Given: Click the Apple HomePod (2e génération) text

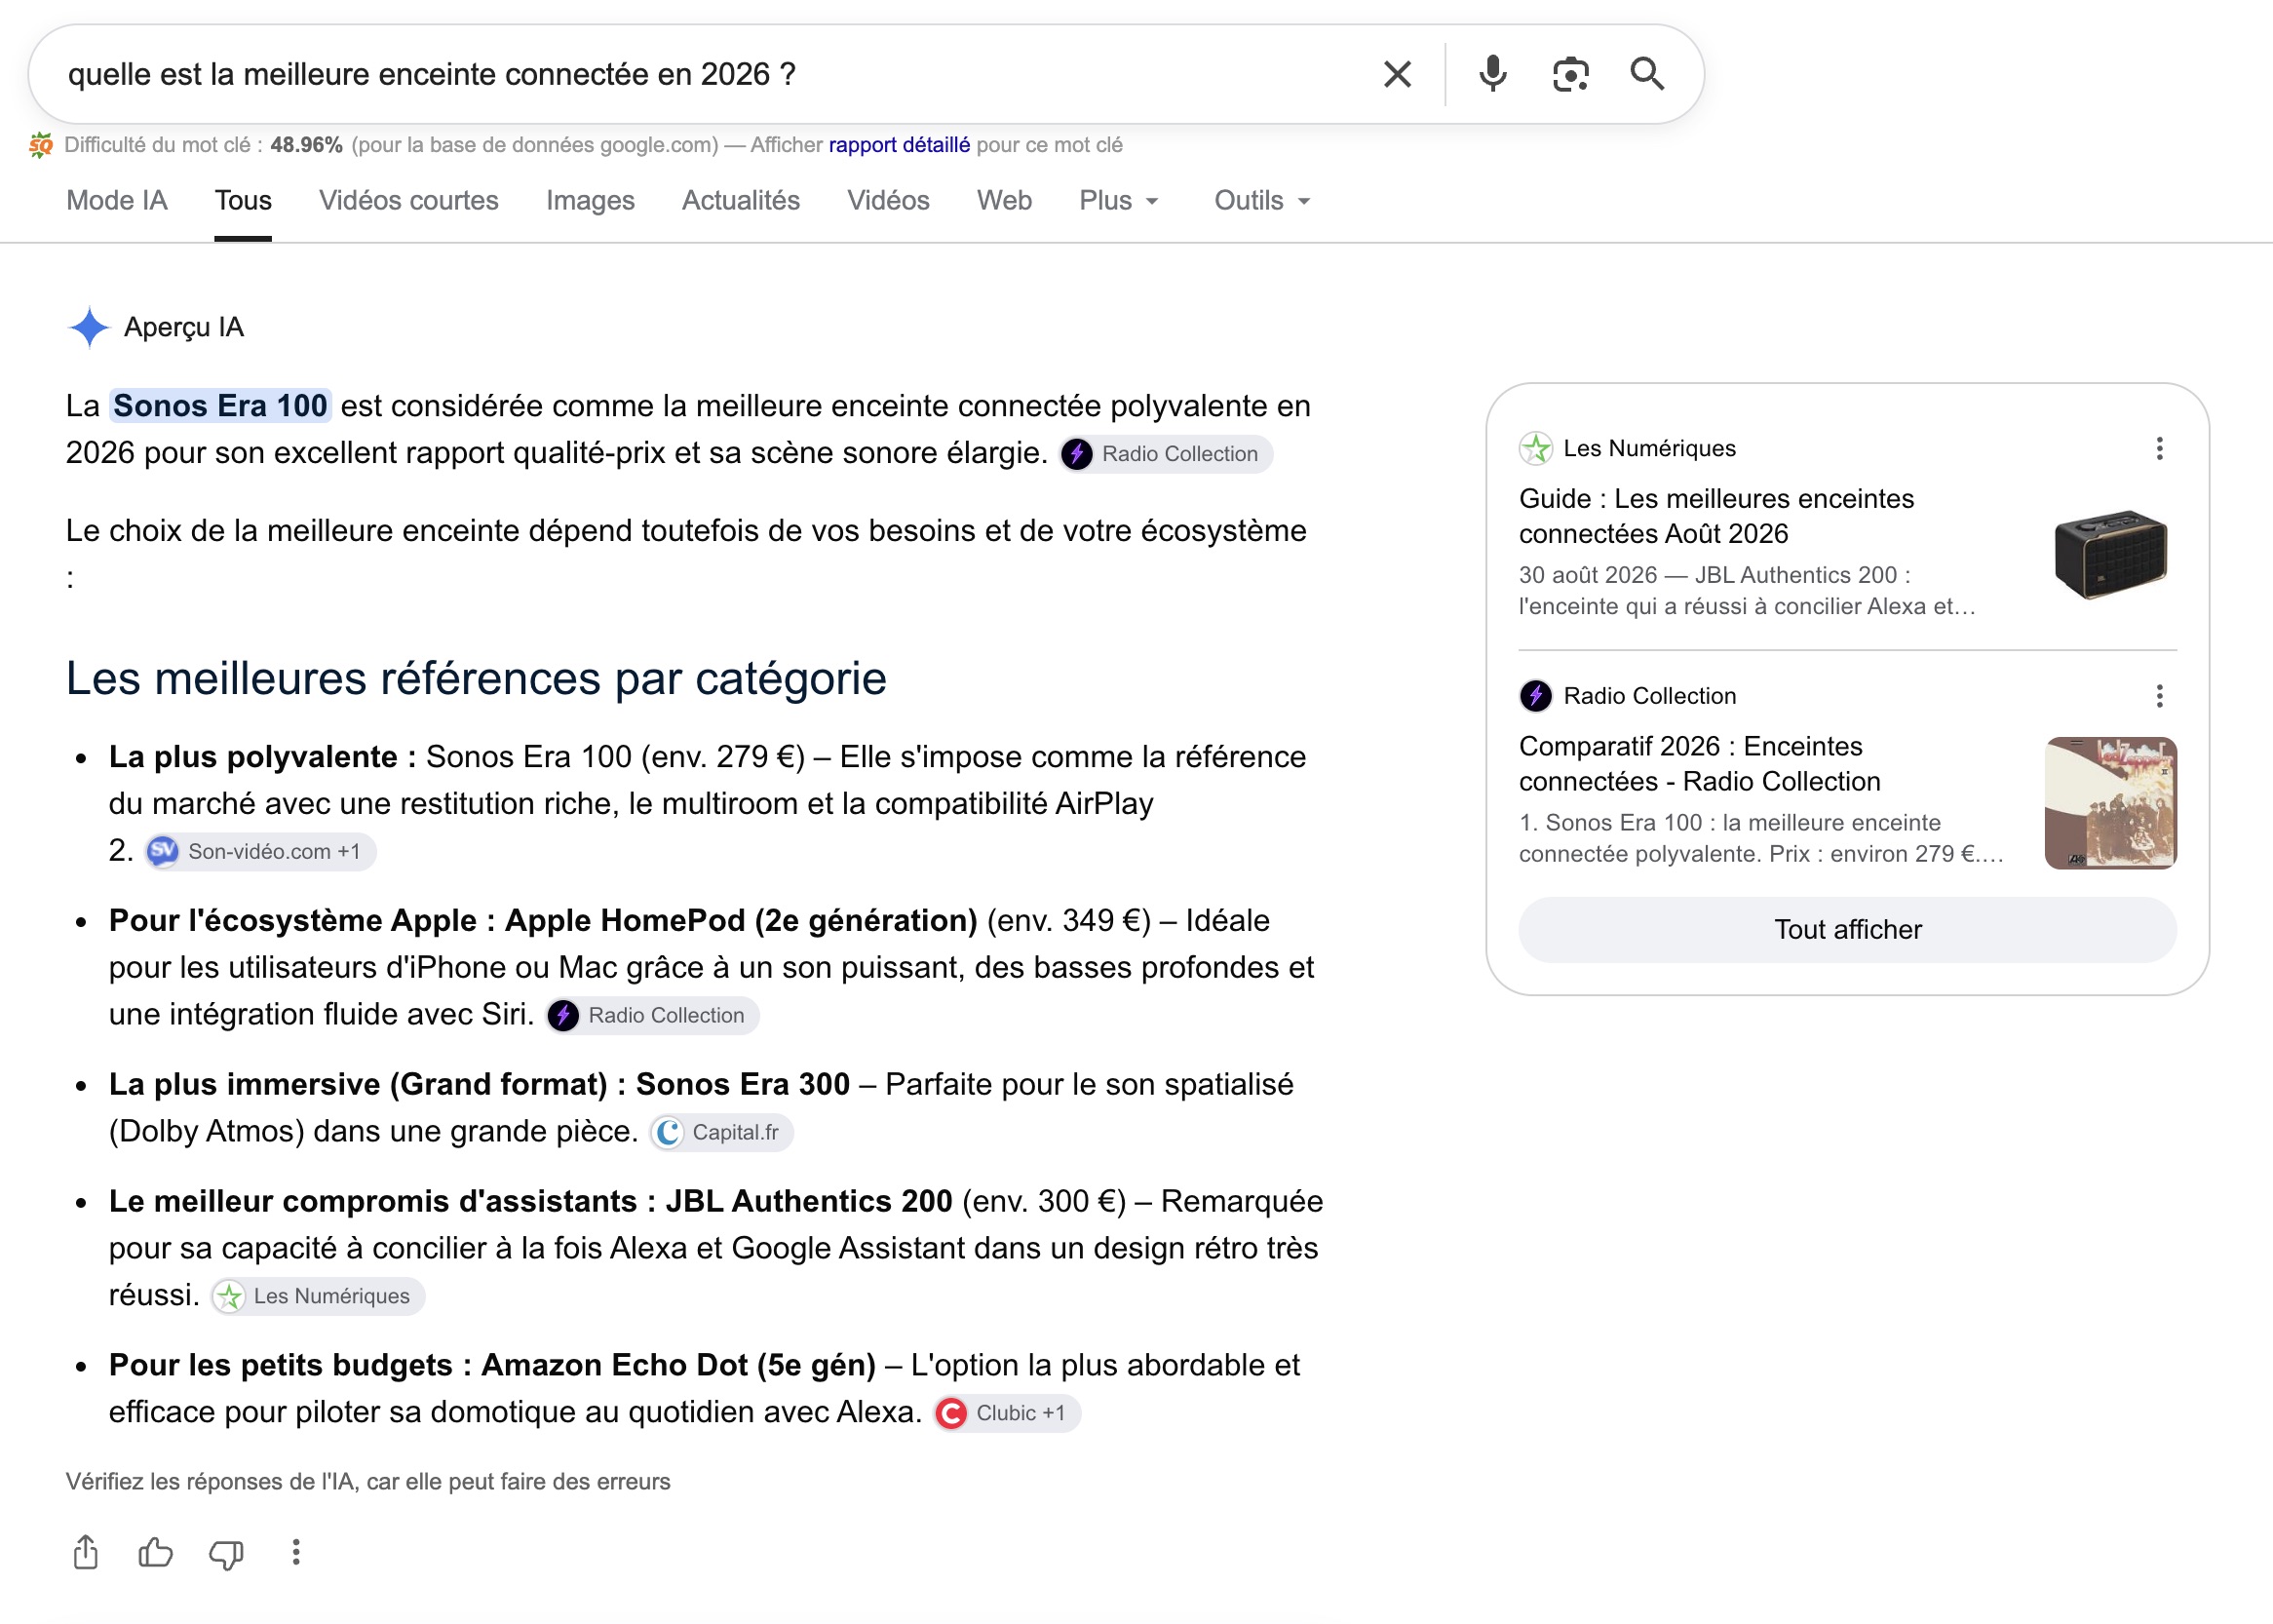Looking at the screenshot, I should point(741,921).
